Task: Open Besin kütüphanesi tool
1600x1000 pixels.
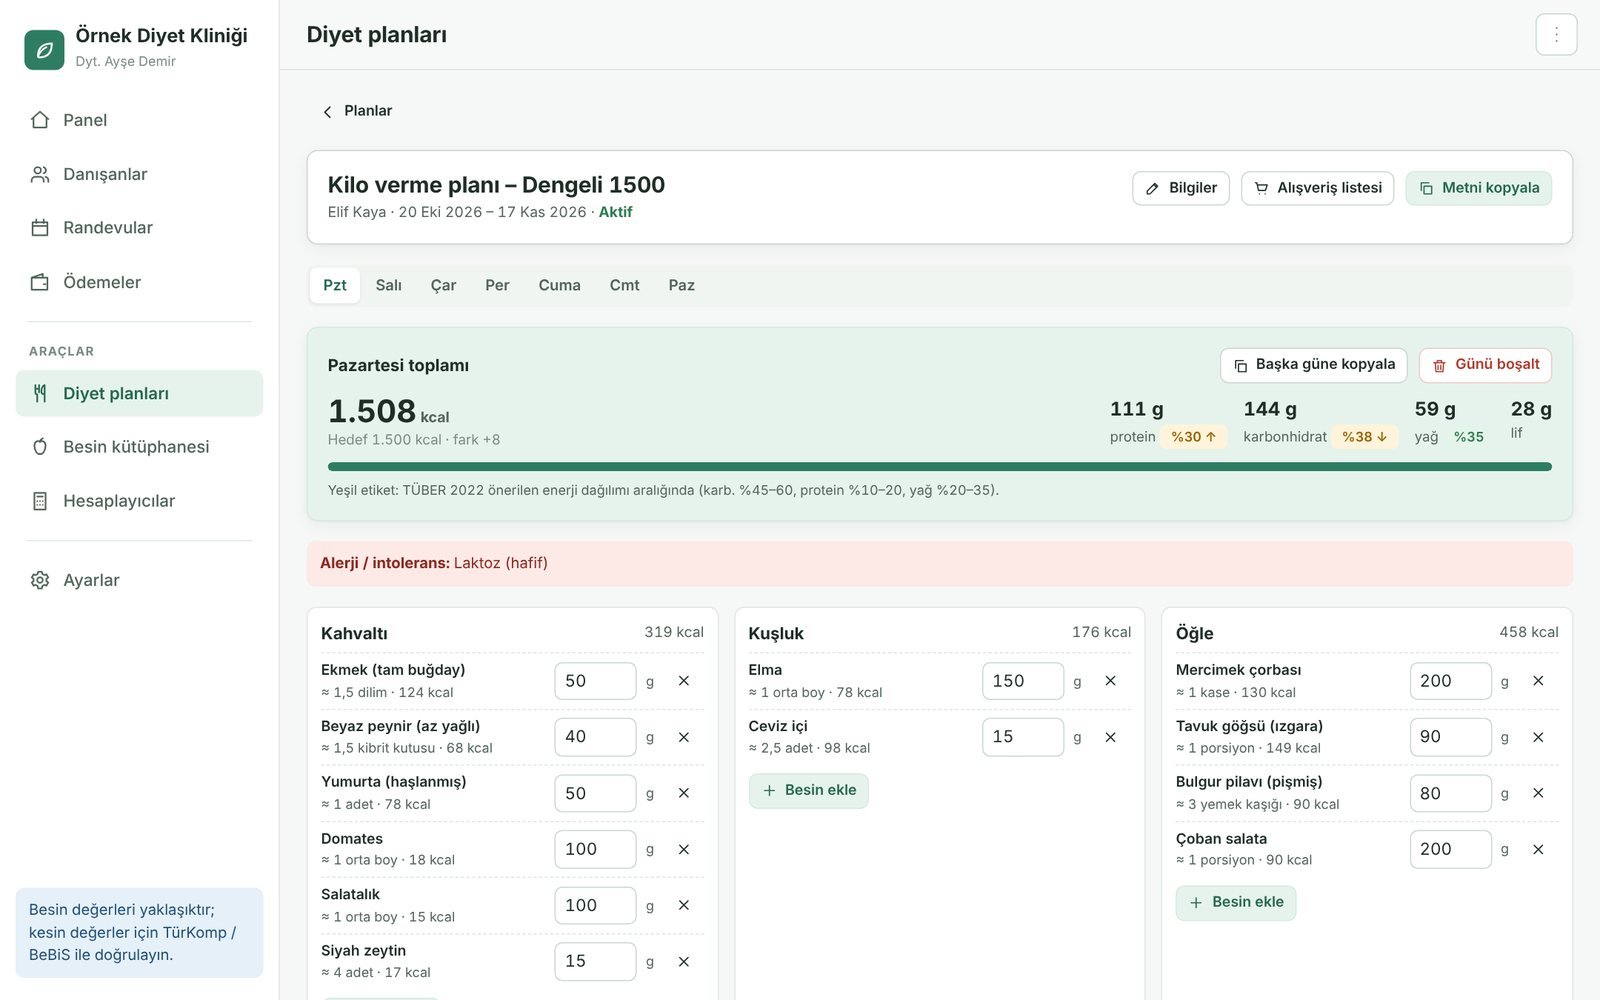Action: click(139, 447)
